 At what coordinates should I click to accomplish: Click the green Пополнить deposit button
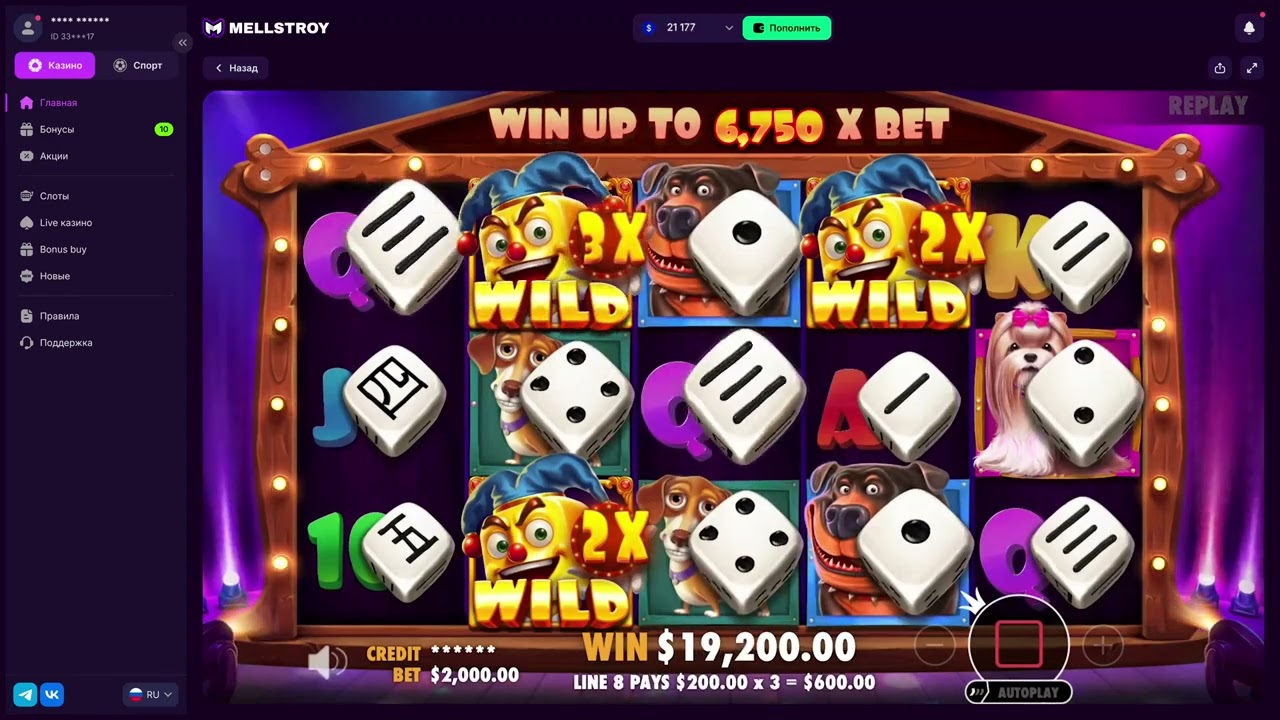(787, 28)
